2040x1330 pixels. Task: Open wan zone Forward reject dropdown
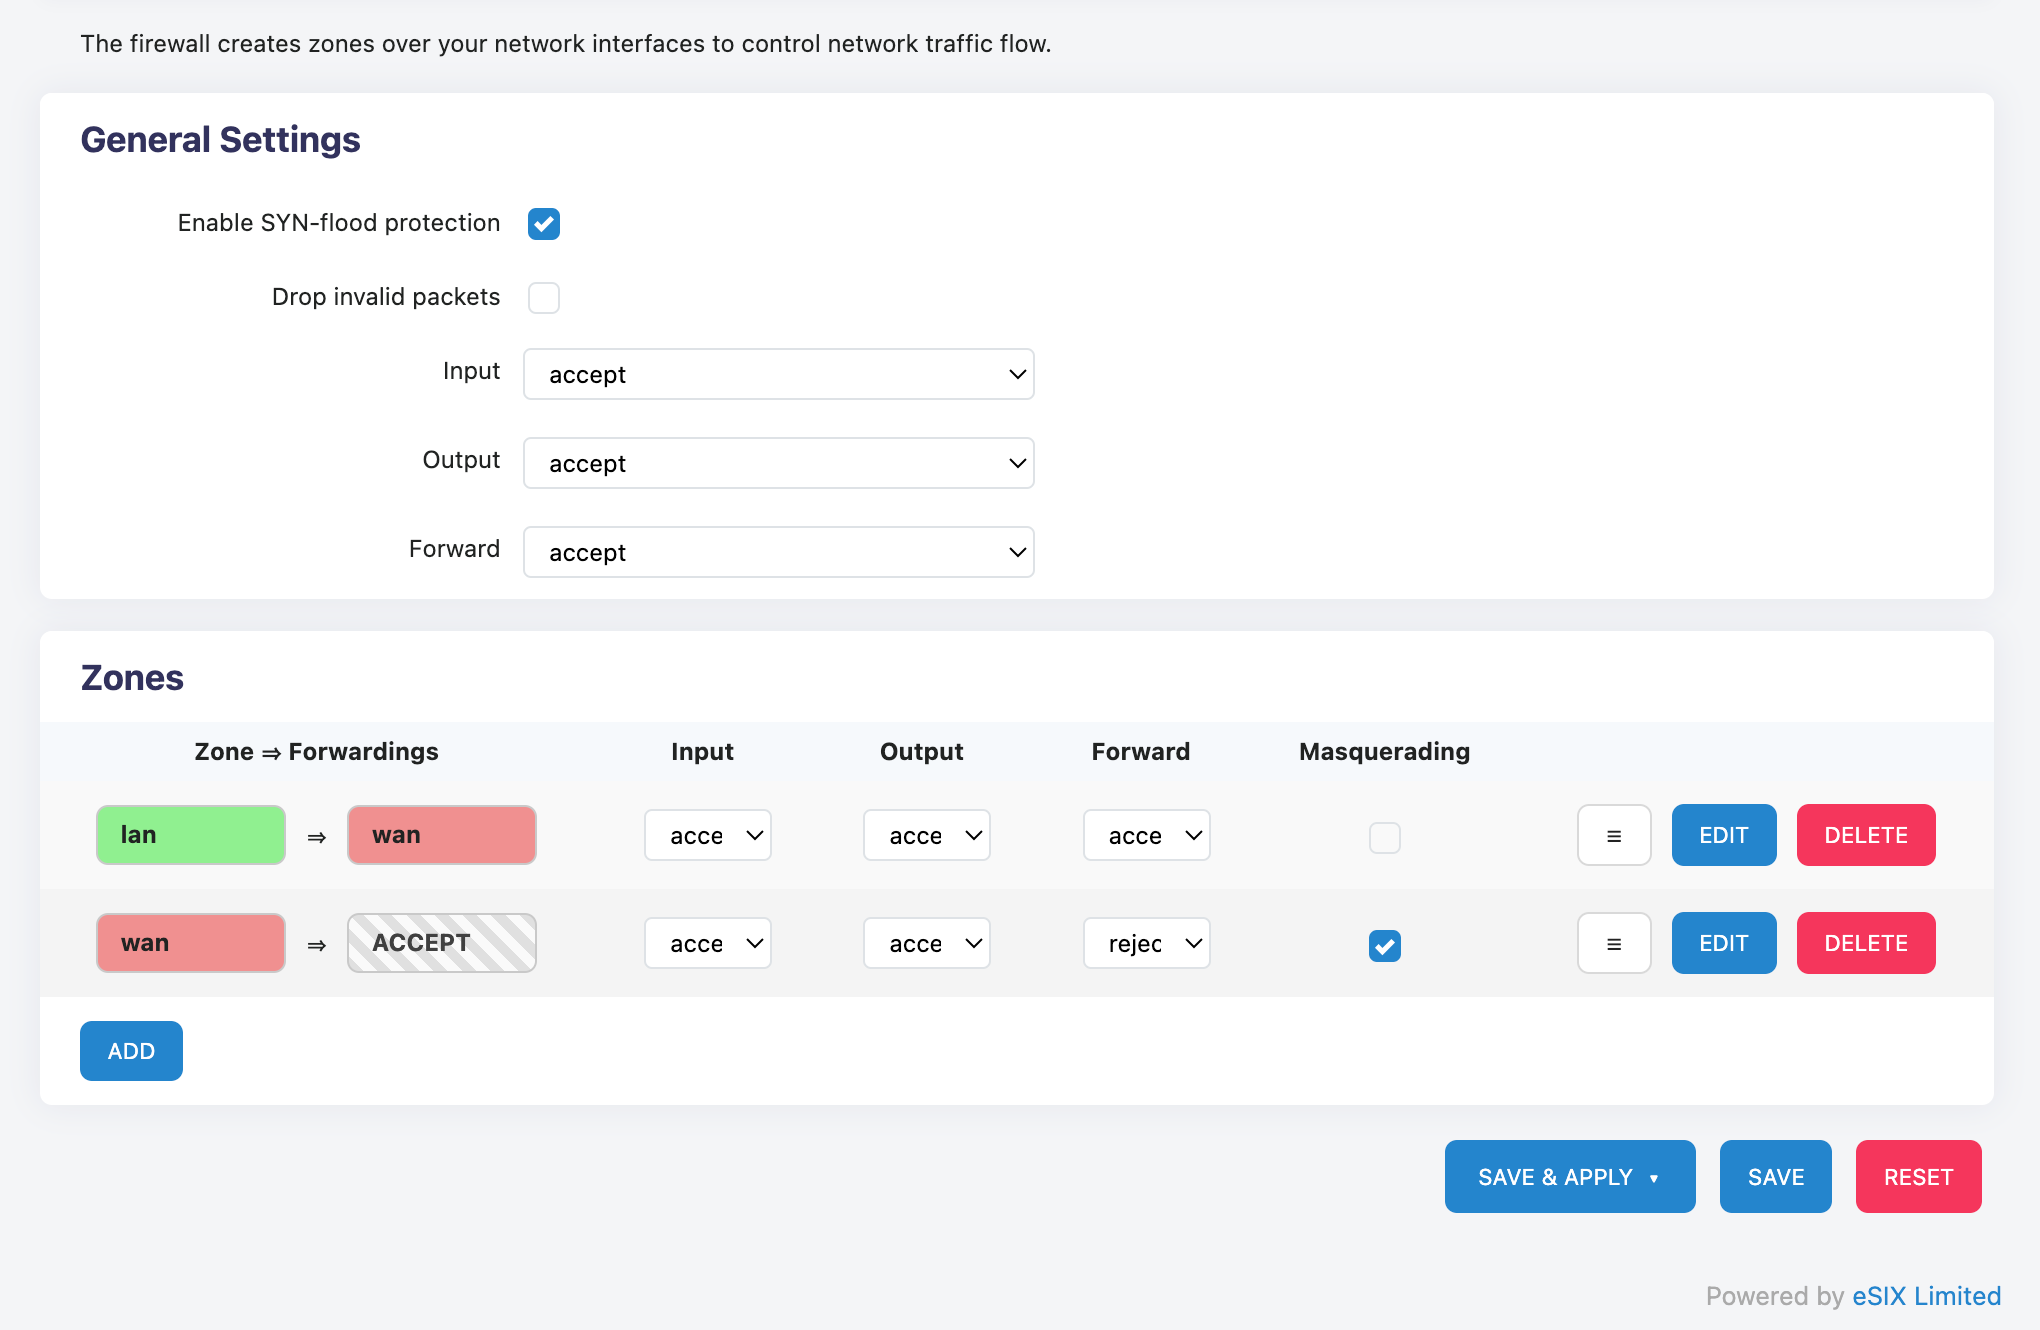[x=1146, y=944]
